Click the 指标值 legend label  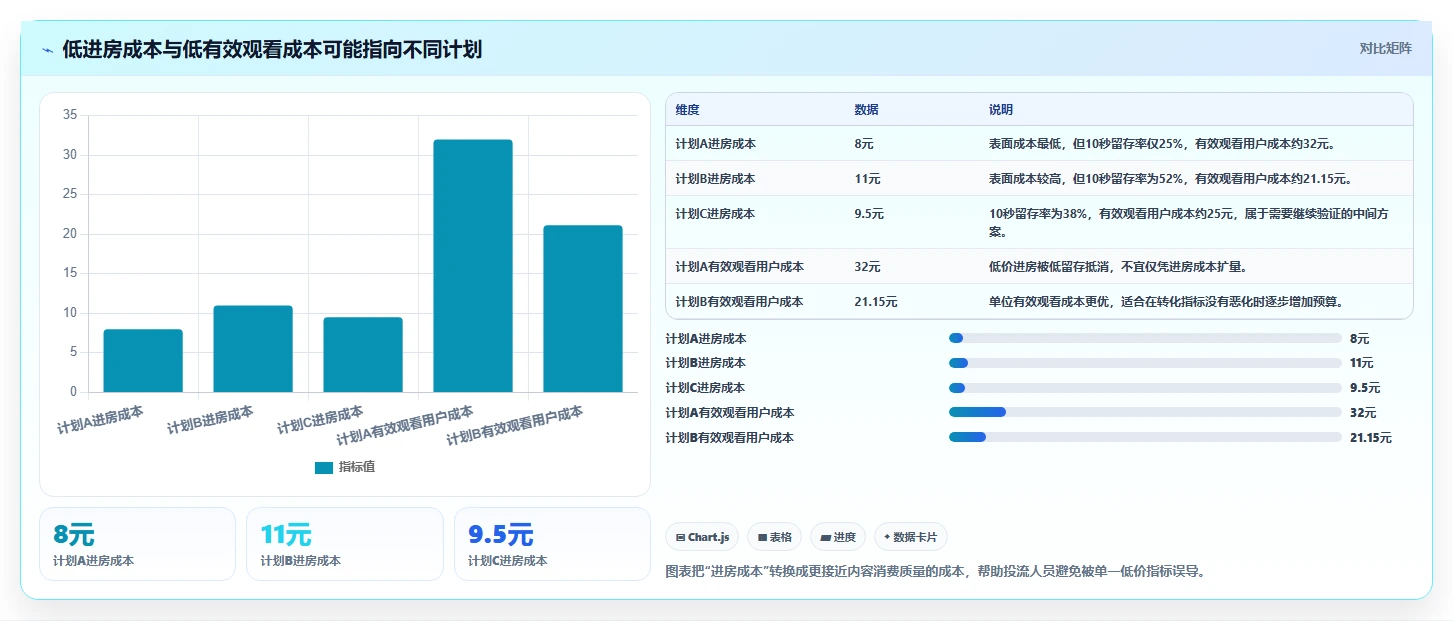[x=357, y=467]
